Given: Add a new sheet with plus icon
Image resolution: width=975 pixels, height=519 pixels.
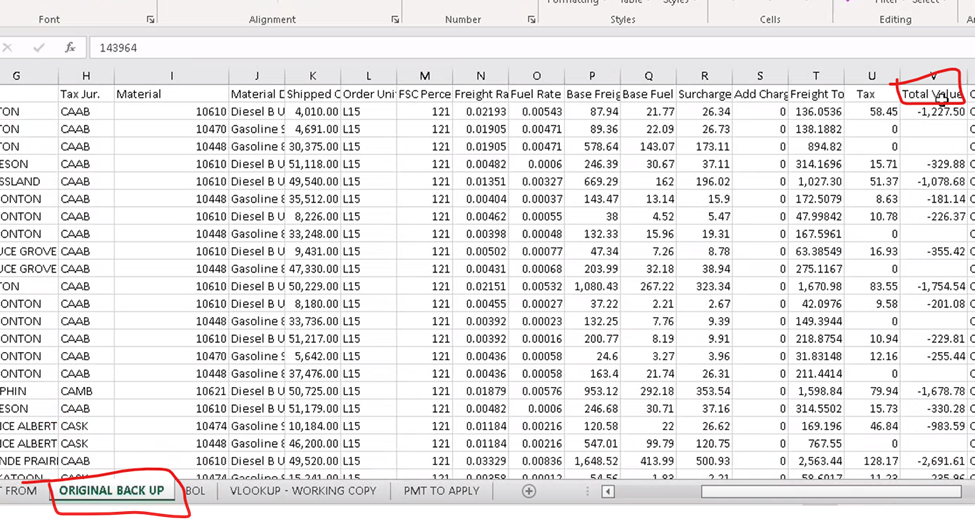Looking at the screenshot, I should [x=529, y=491].
